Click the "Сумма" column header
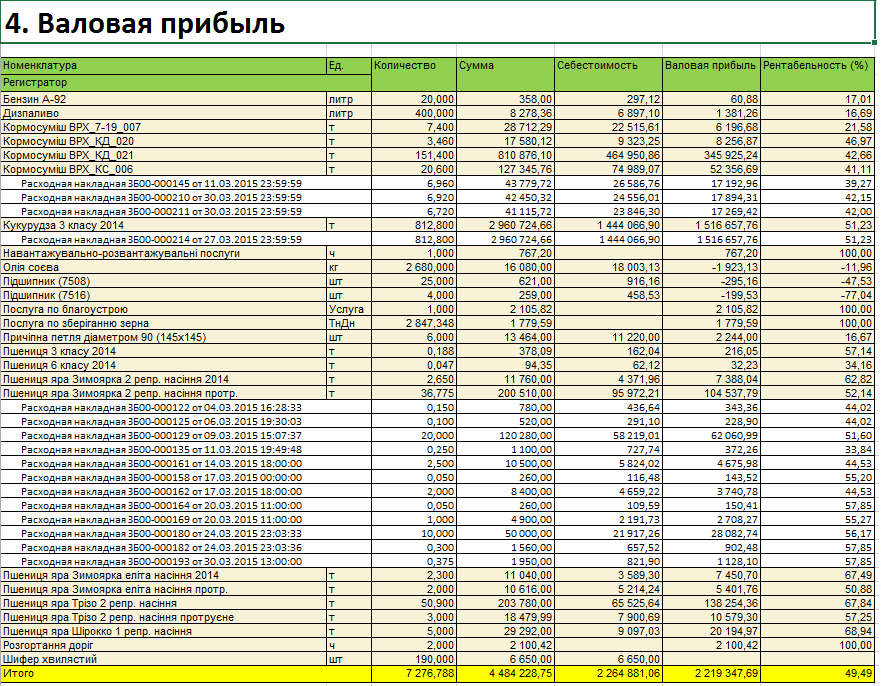The width and height of the screenshot is (881, 686). click(x=476, y=66)
